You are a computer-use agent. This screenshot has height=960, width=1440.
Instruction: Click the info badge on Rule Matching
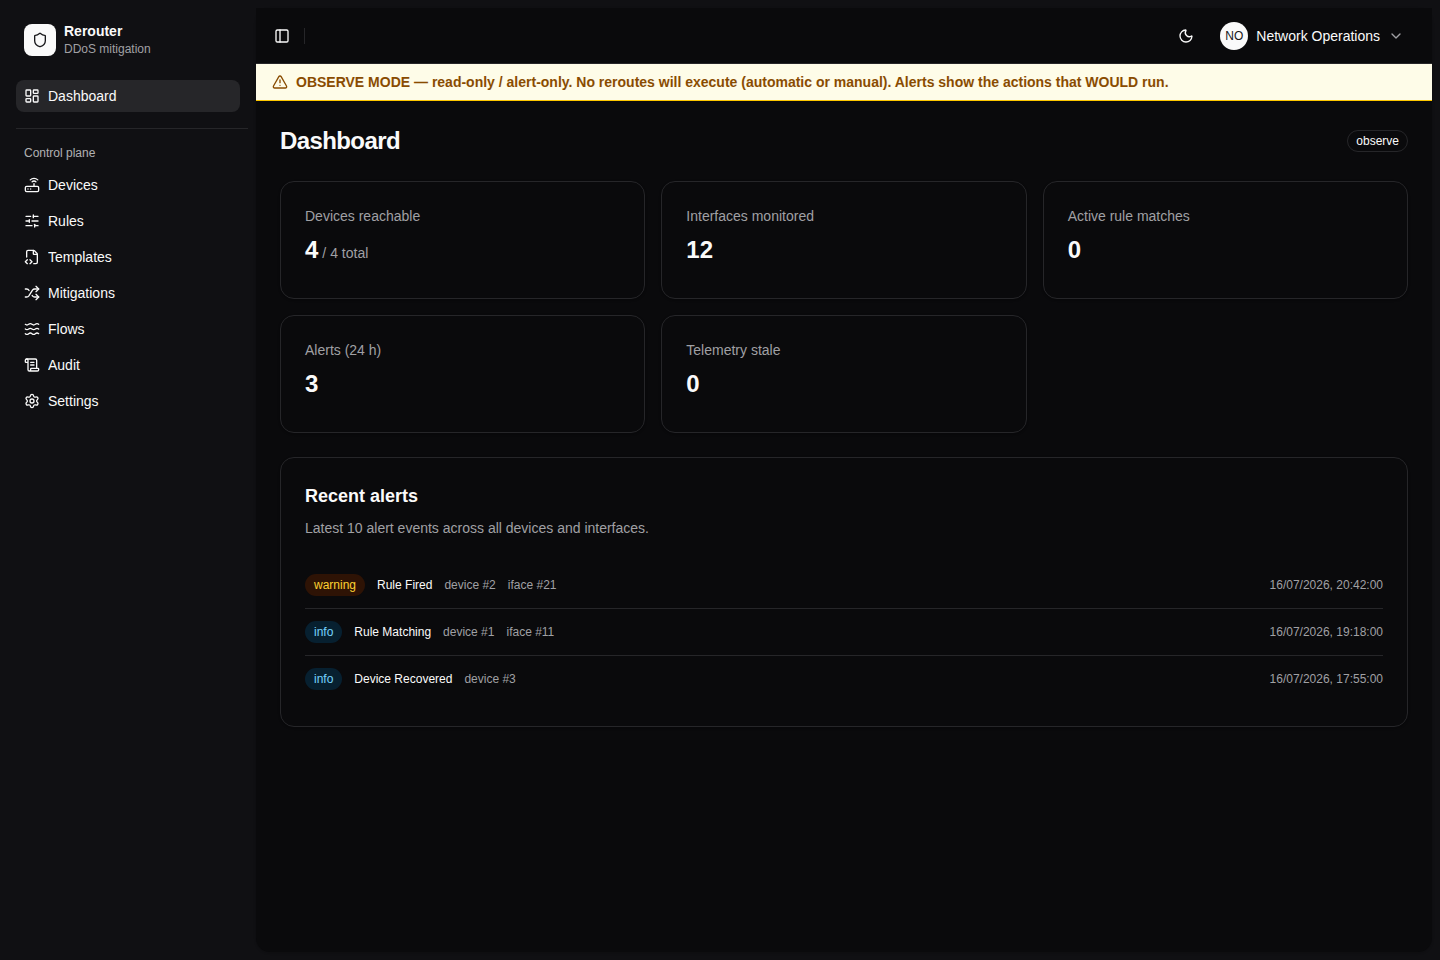tap(323, 632)
